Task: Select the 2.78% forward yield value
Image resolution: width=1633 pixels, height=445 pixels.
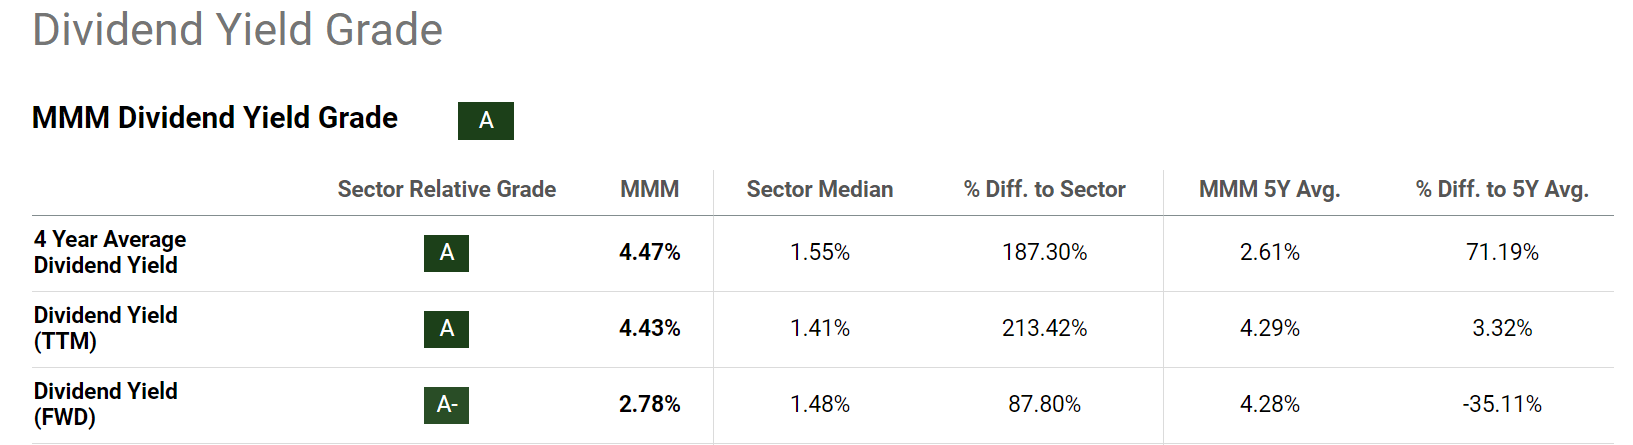Action: pos(649,405)
